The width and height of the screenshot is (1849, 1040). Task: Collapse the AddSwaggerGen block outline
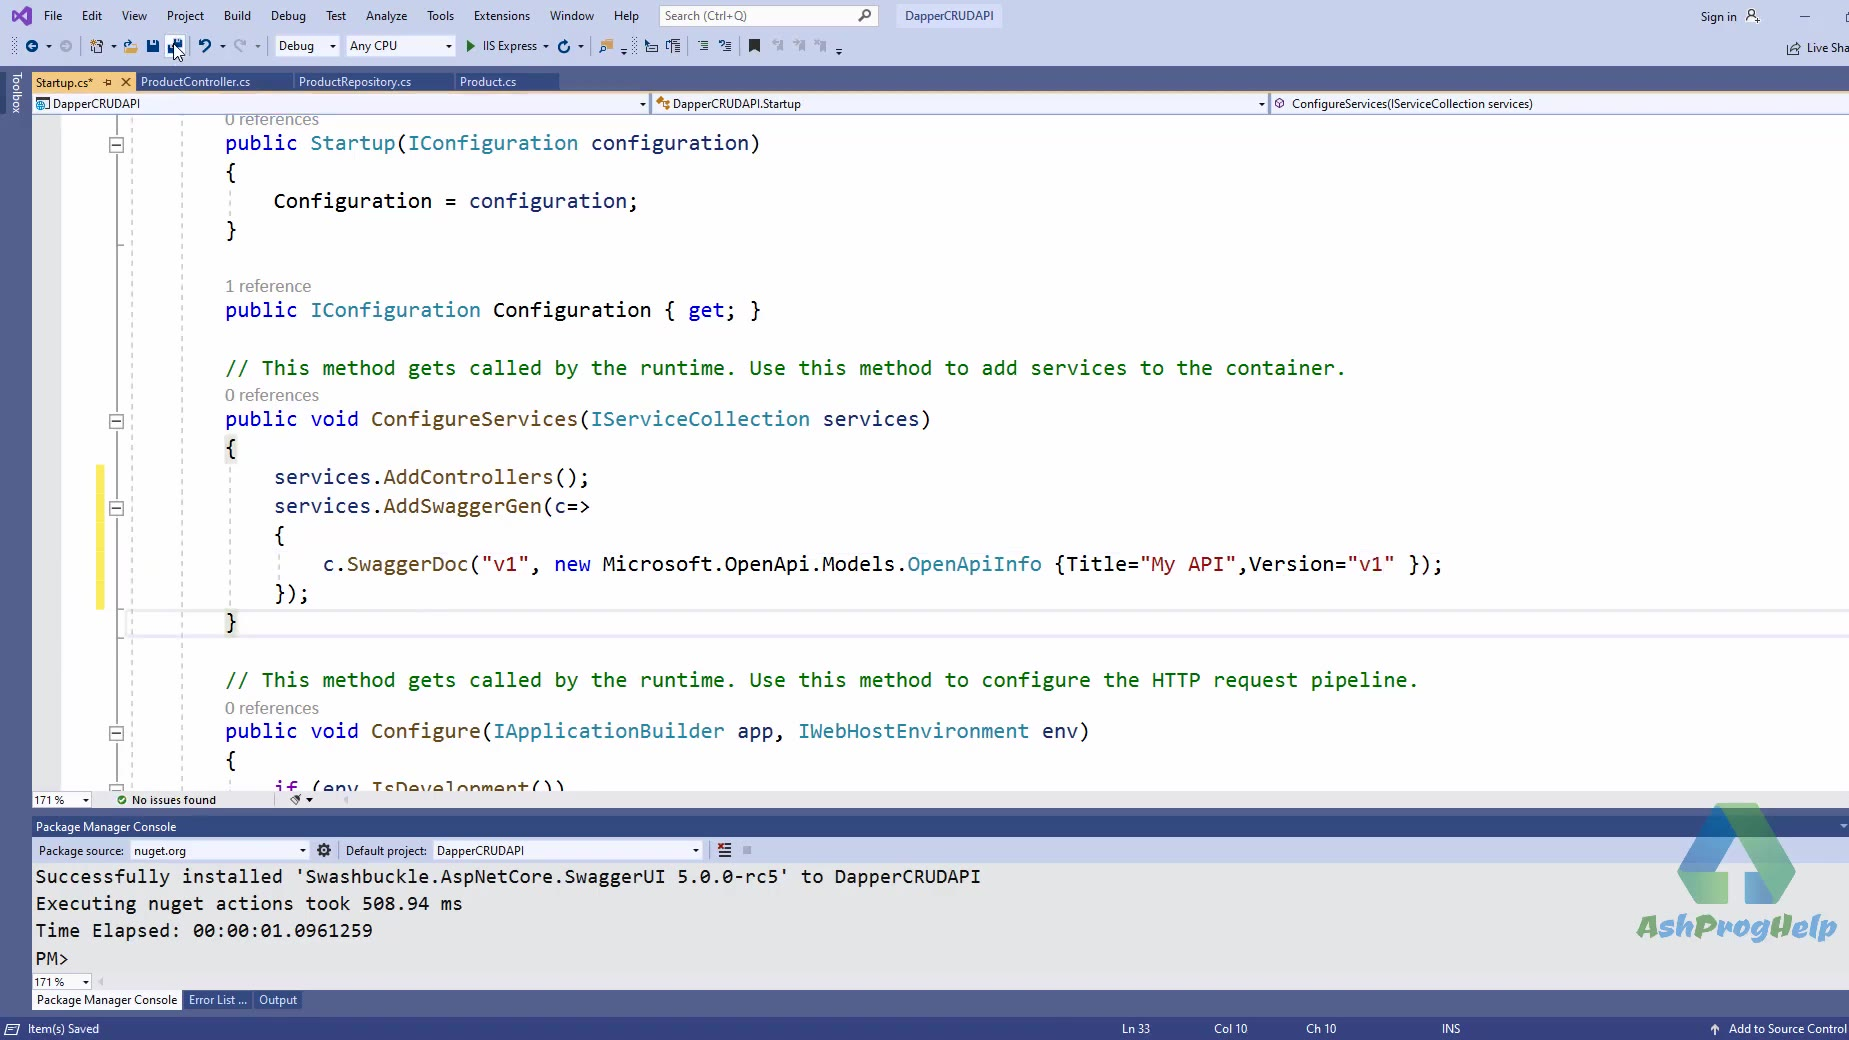[116, 508]
